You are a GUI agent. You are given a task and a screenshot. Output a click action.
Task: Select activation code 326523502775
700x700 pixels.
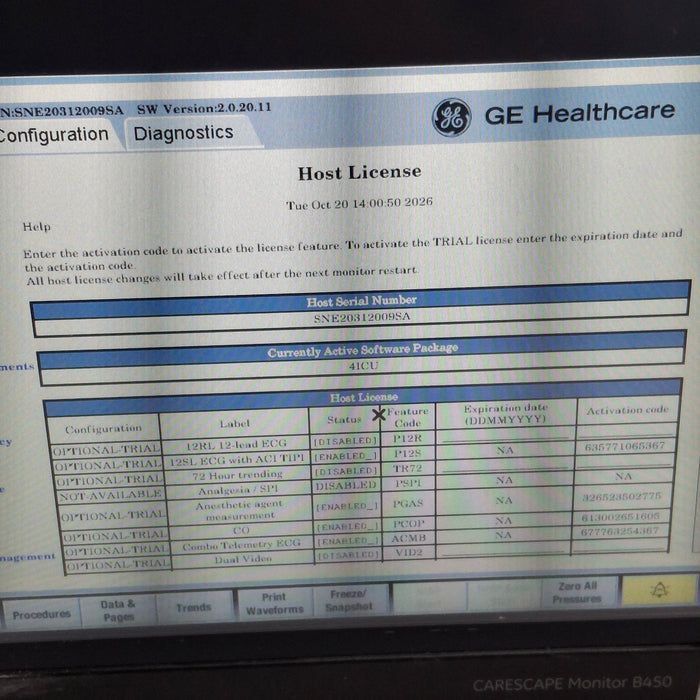point(623,496)
